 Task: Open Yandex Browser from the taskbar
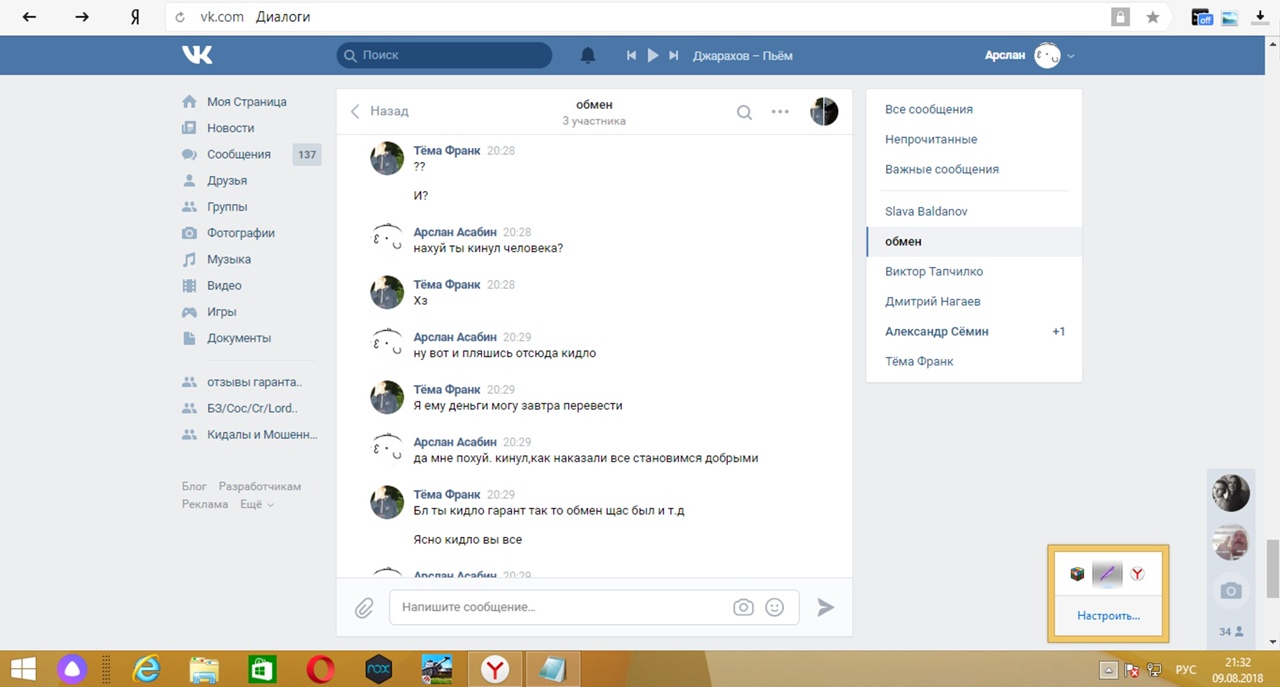tap(494, 668)
